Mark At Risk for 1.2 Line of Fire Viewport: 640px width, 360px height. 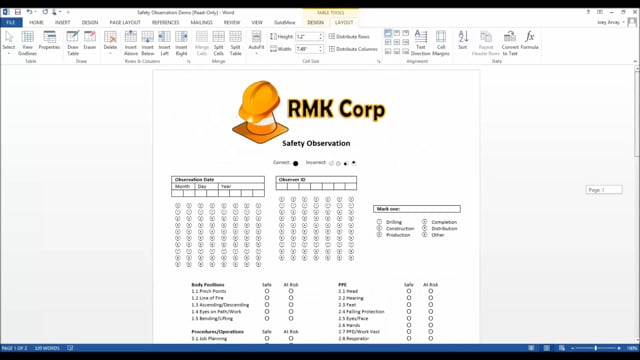pyautogui.click(x=291, y=298)
